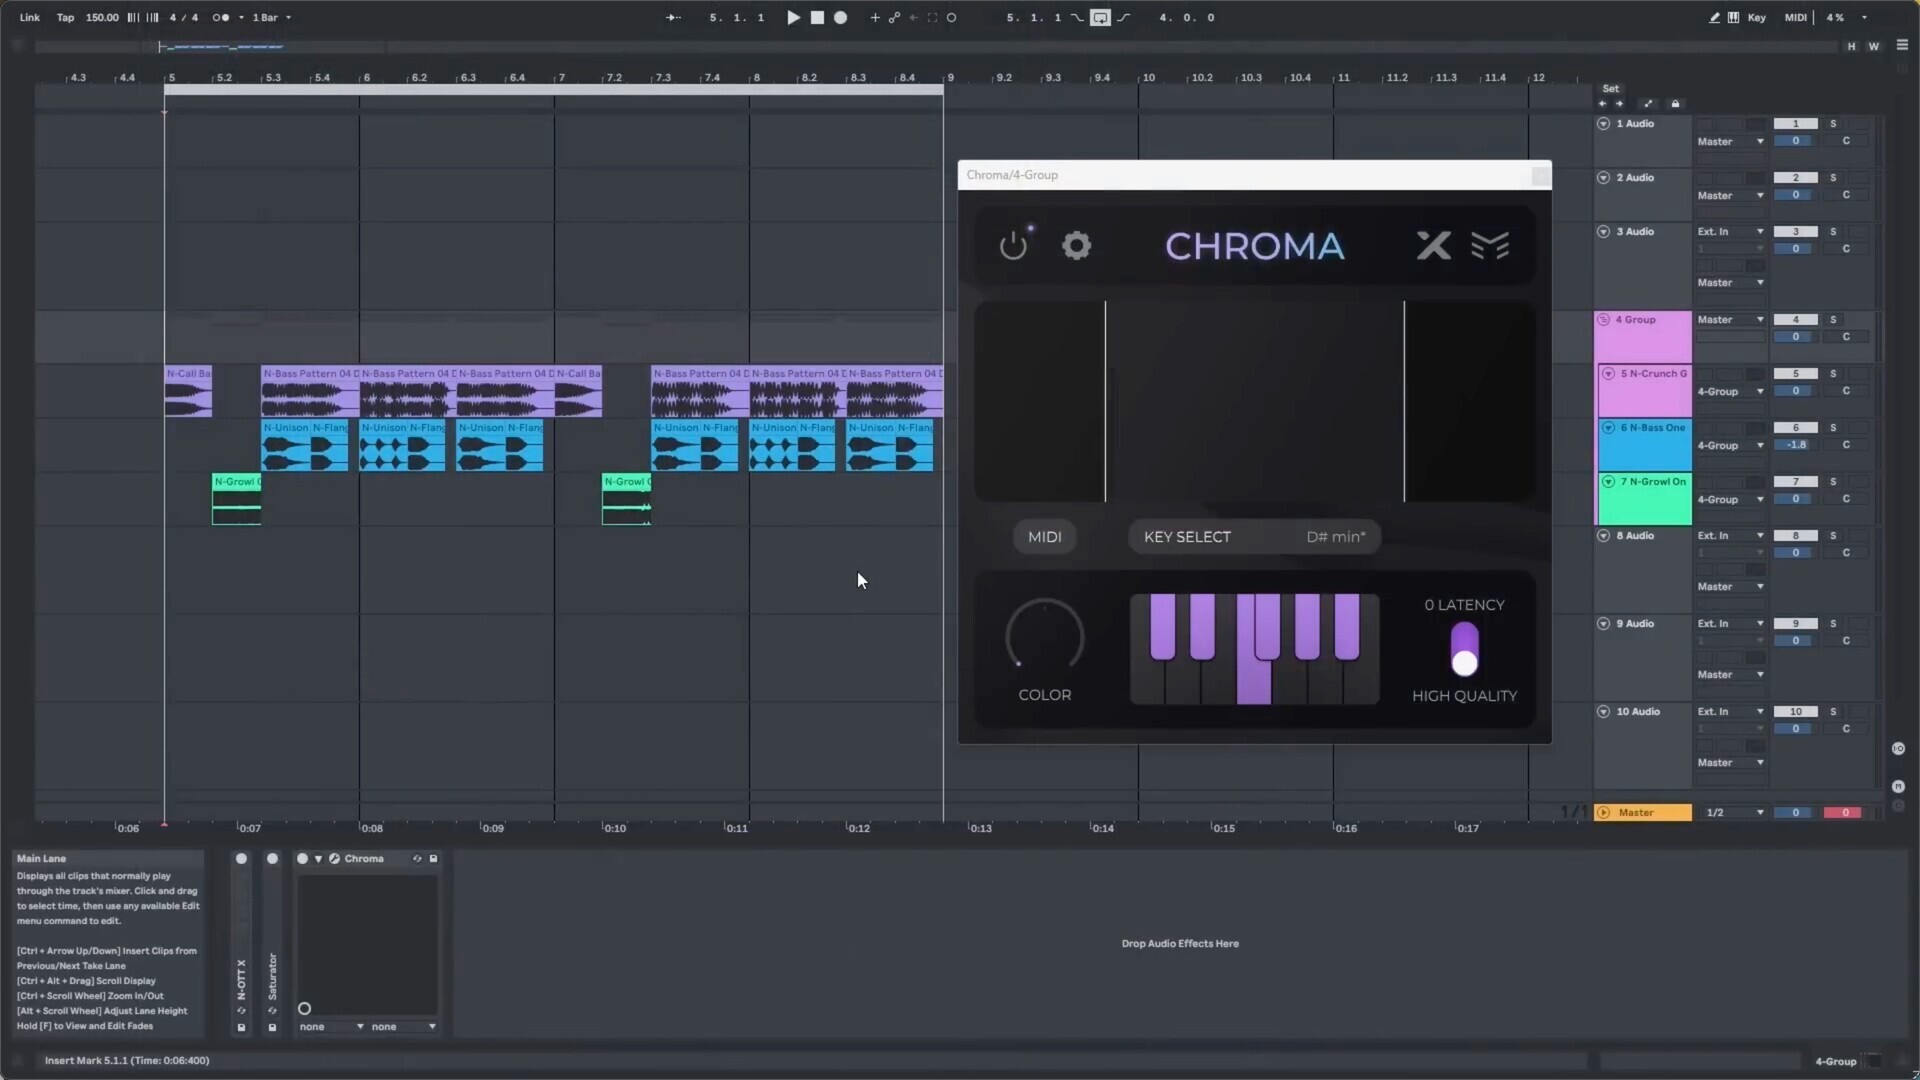Screen dimensions: 1920x1080
Task: Toggle the Draw Mode pencil icon
Action: pyautogui.click(x=1714, y=17)
